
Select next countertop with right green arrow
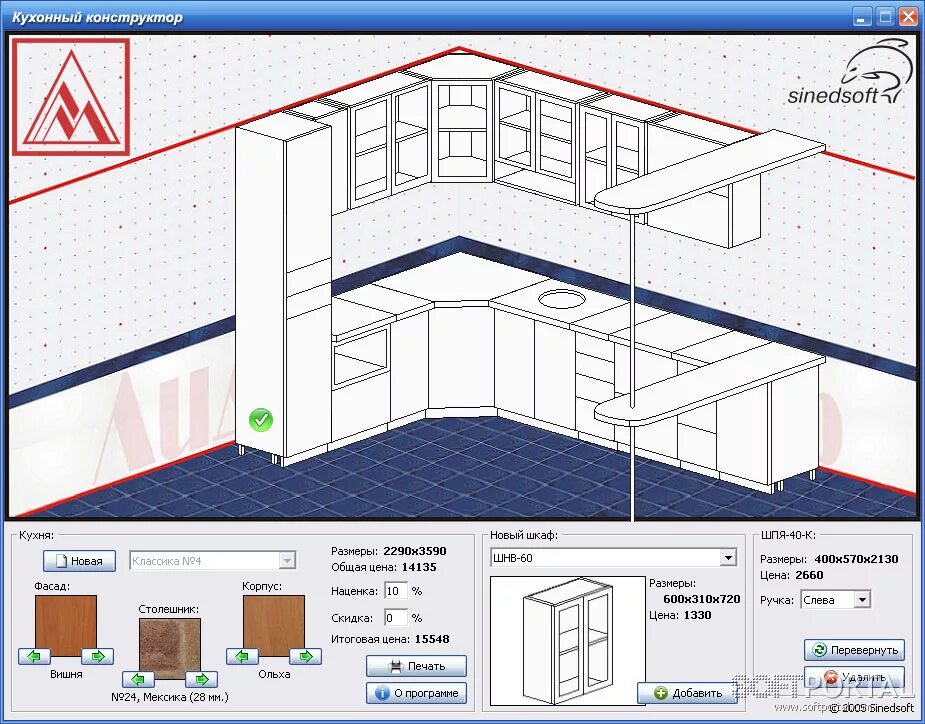pyautogui.click(x=201, y=679)
